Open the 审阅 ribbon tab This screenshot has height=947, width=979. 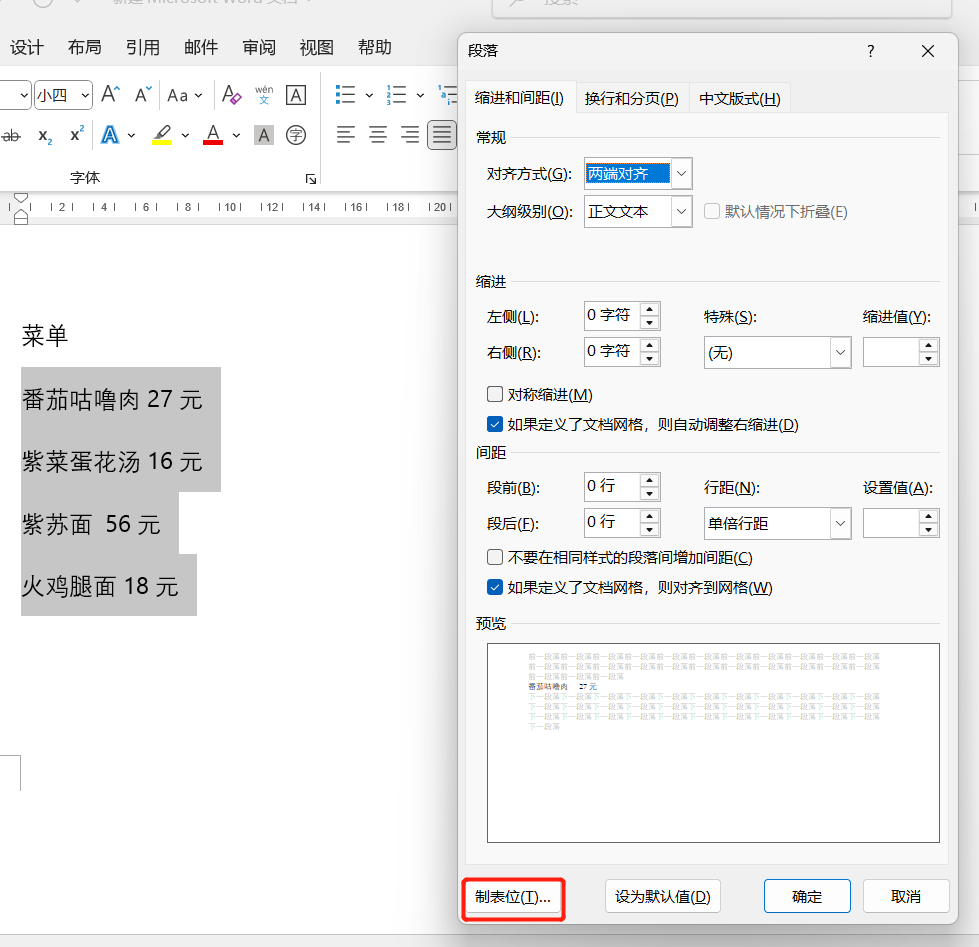click(x=259, y=47)
